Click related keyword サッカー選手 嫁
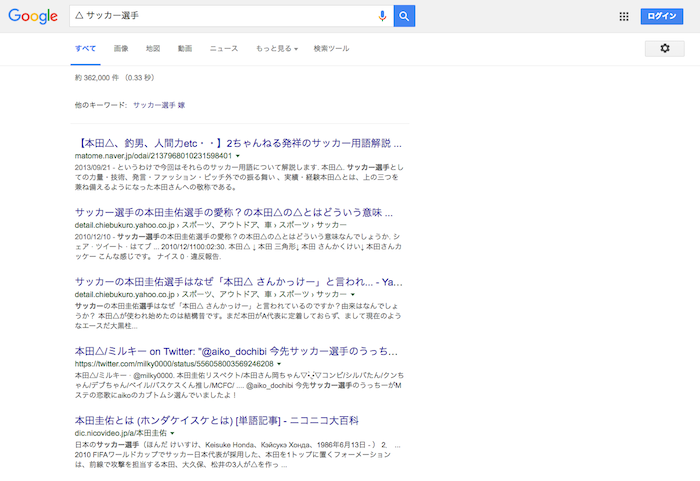Screen dimensions: 700x481 pos(159,104)
